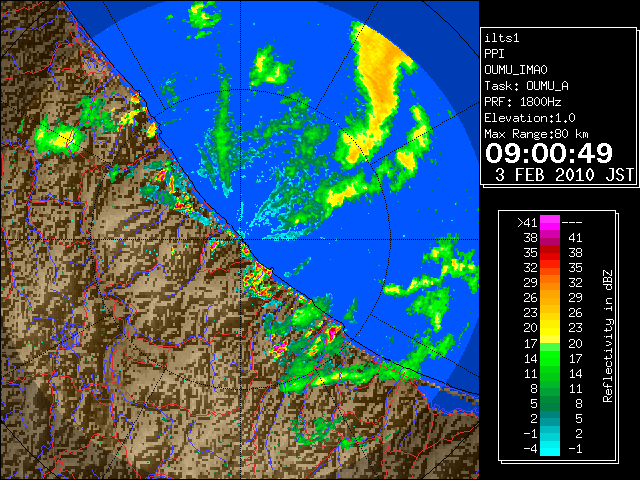Click the 'Reflectivity in dBZ' axis label

click(608, 336)
